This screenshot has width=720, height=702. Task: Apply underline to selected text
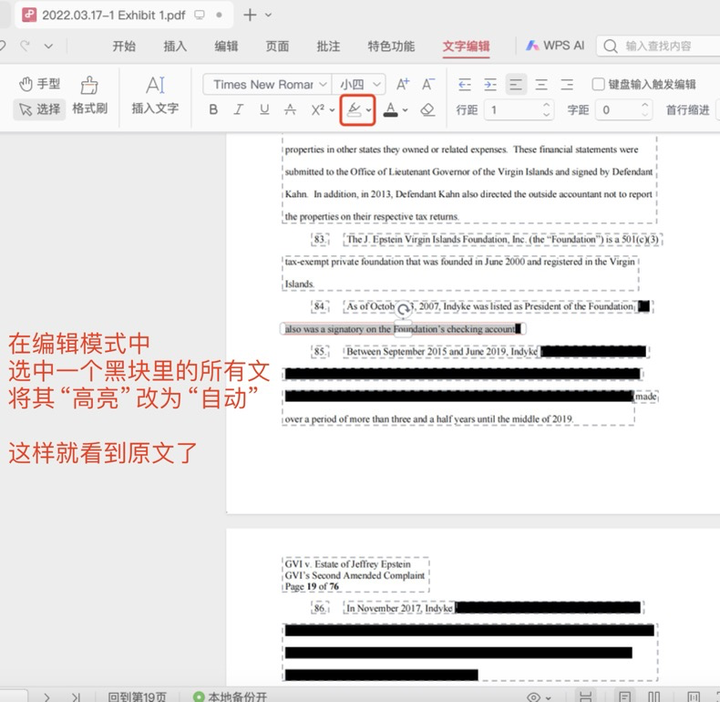pyautogui.click(x=264, y=110)
